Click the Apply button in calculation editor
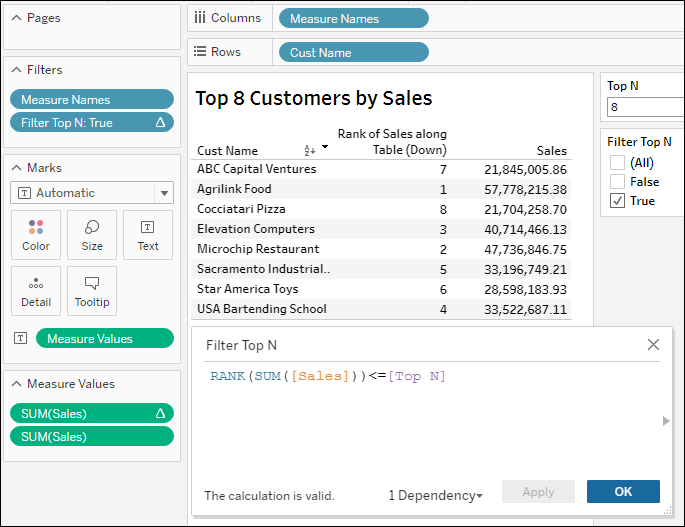The width and height of the screenshot is (685, 527). point(538,492)
